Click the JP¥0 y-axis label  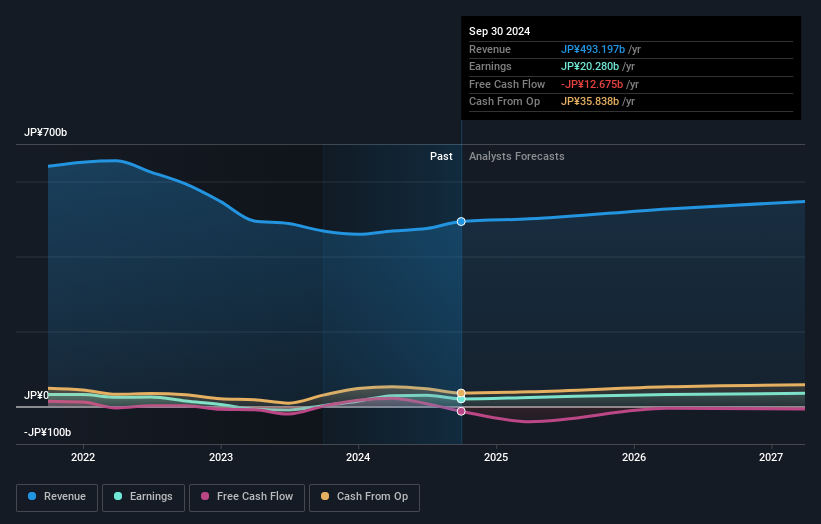36,395
